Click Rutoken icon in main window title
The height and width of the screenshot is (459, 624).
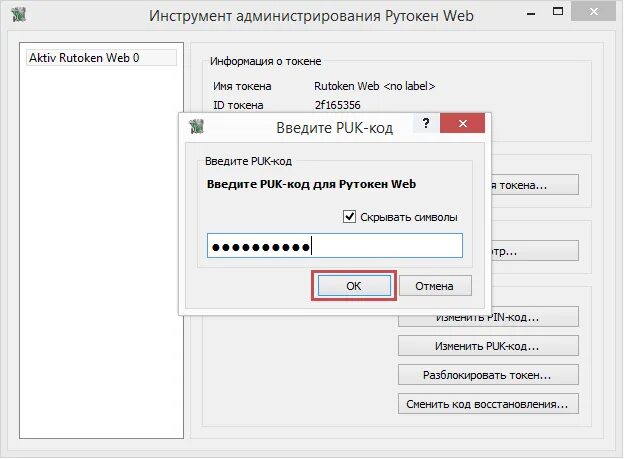pyautogui.click(x=18, y=15)
